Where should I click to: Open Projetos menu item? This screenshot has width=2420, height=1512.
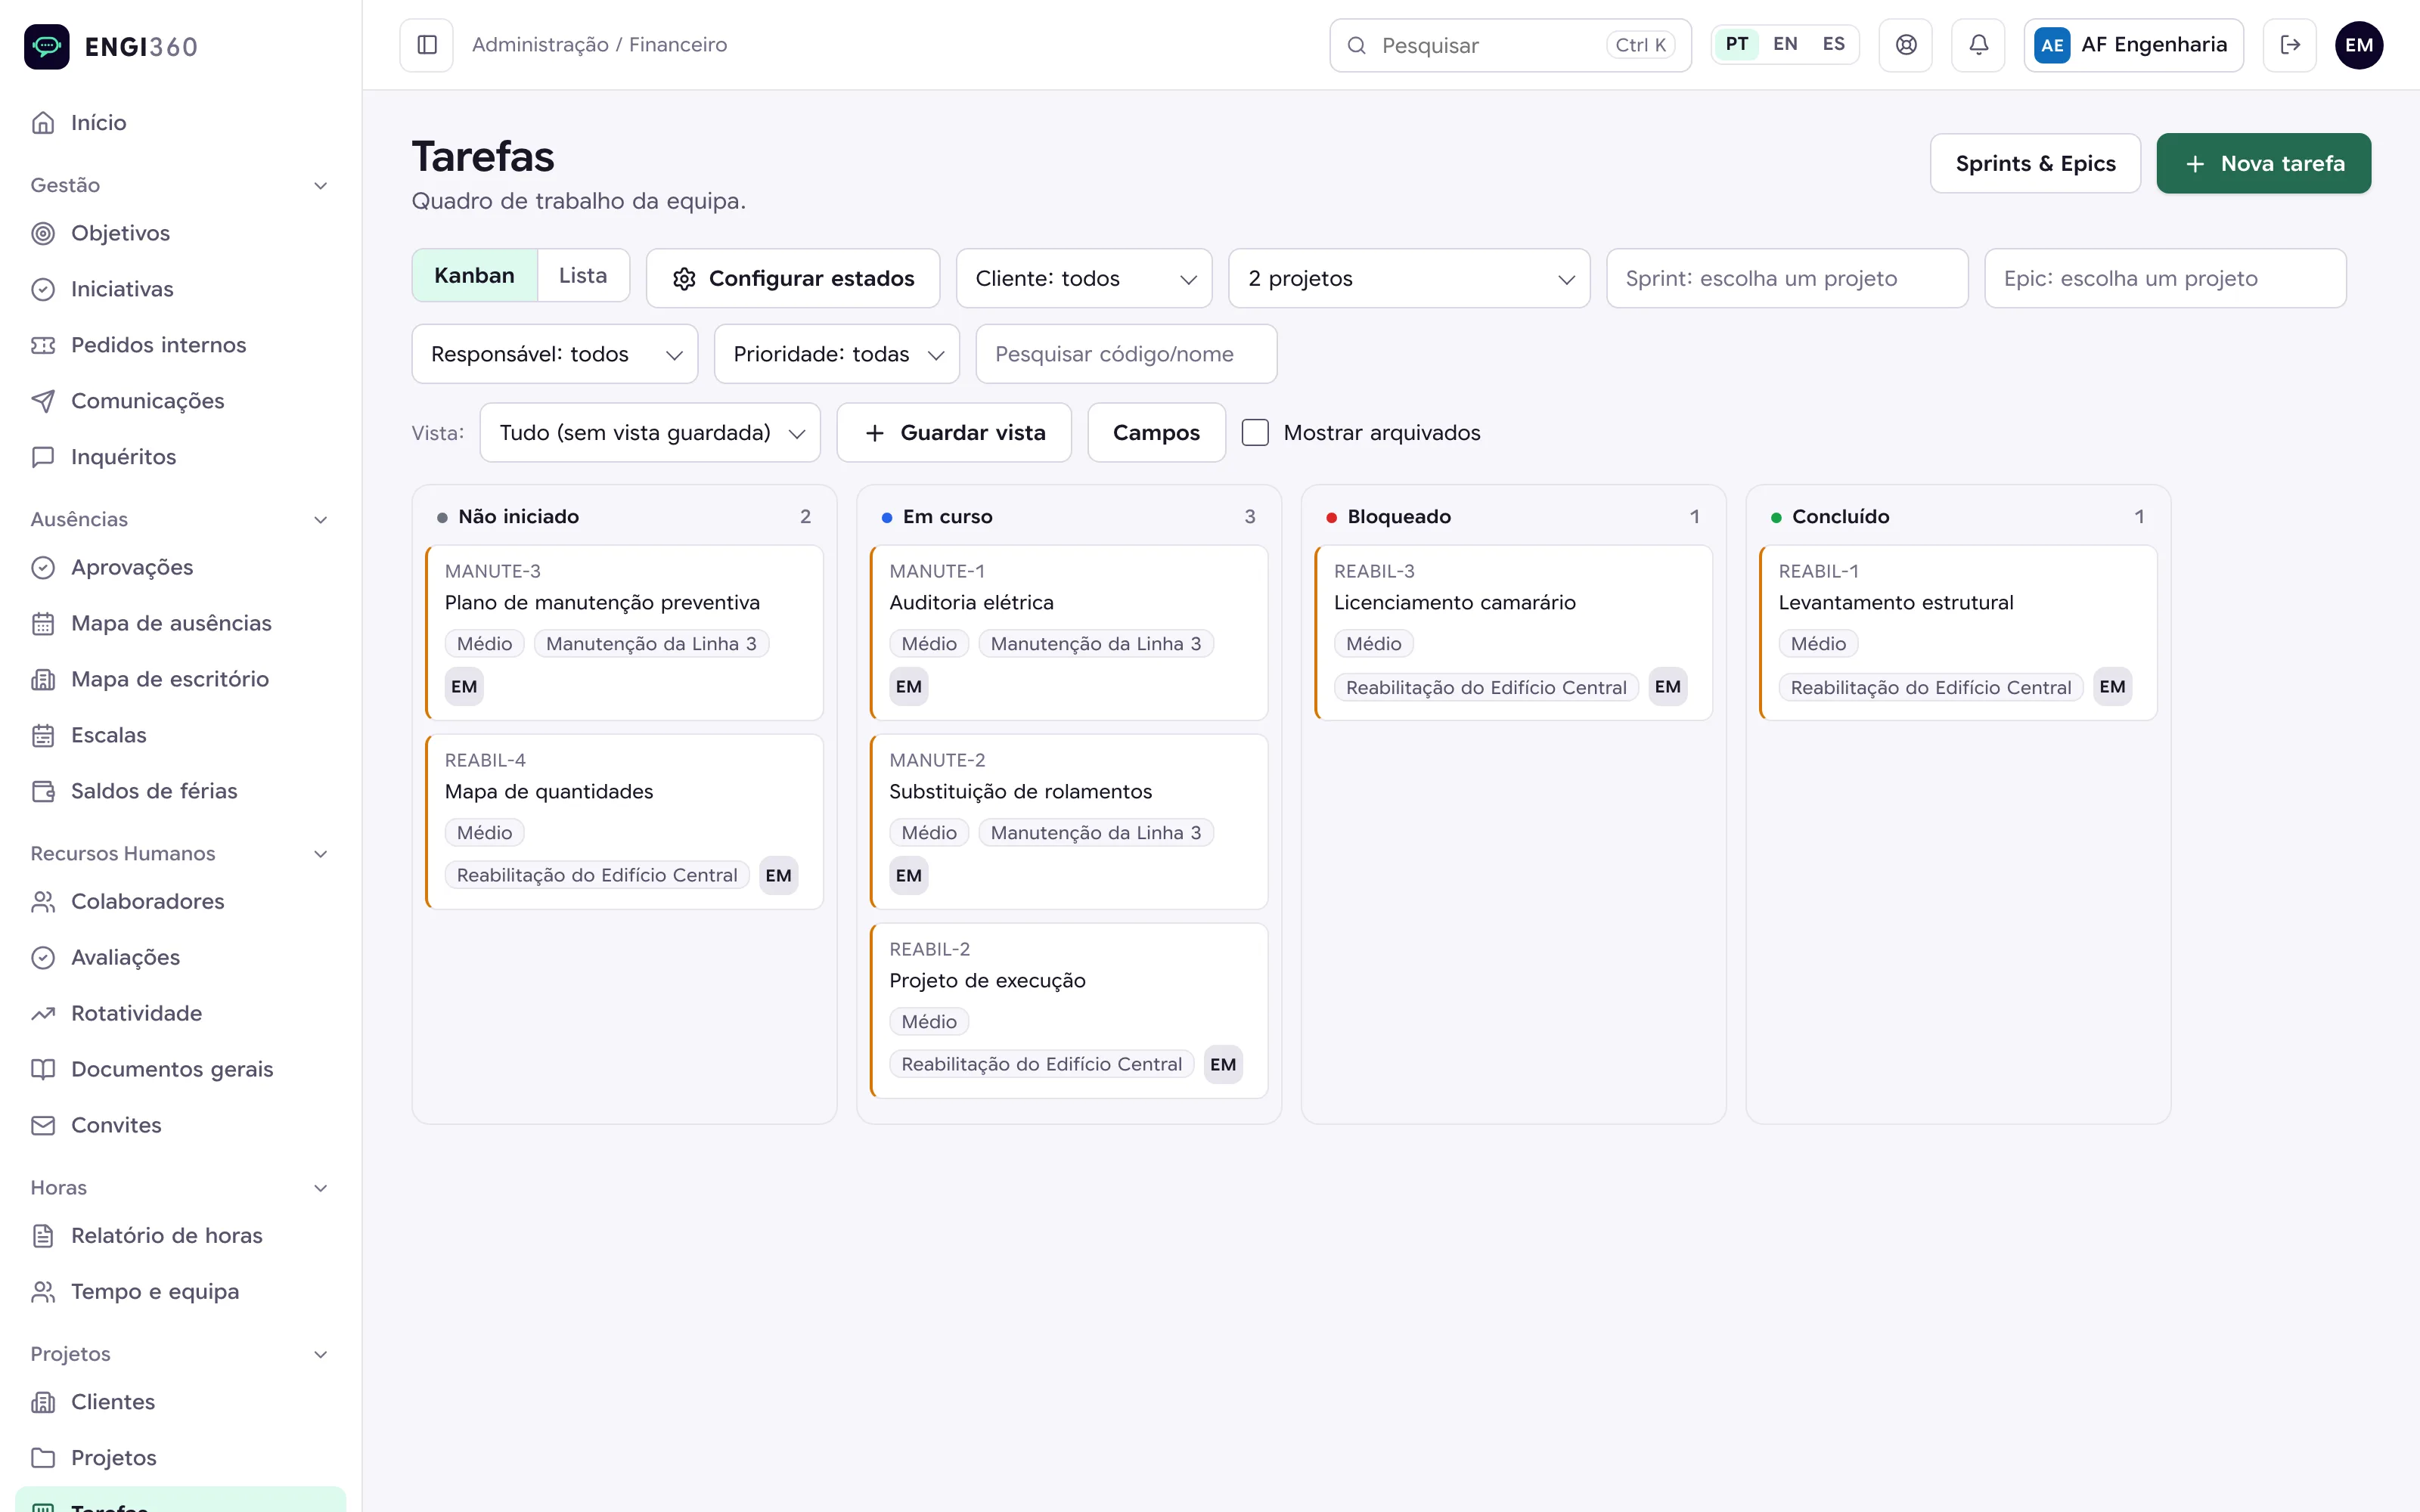tap(180, 1457)
